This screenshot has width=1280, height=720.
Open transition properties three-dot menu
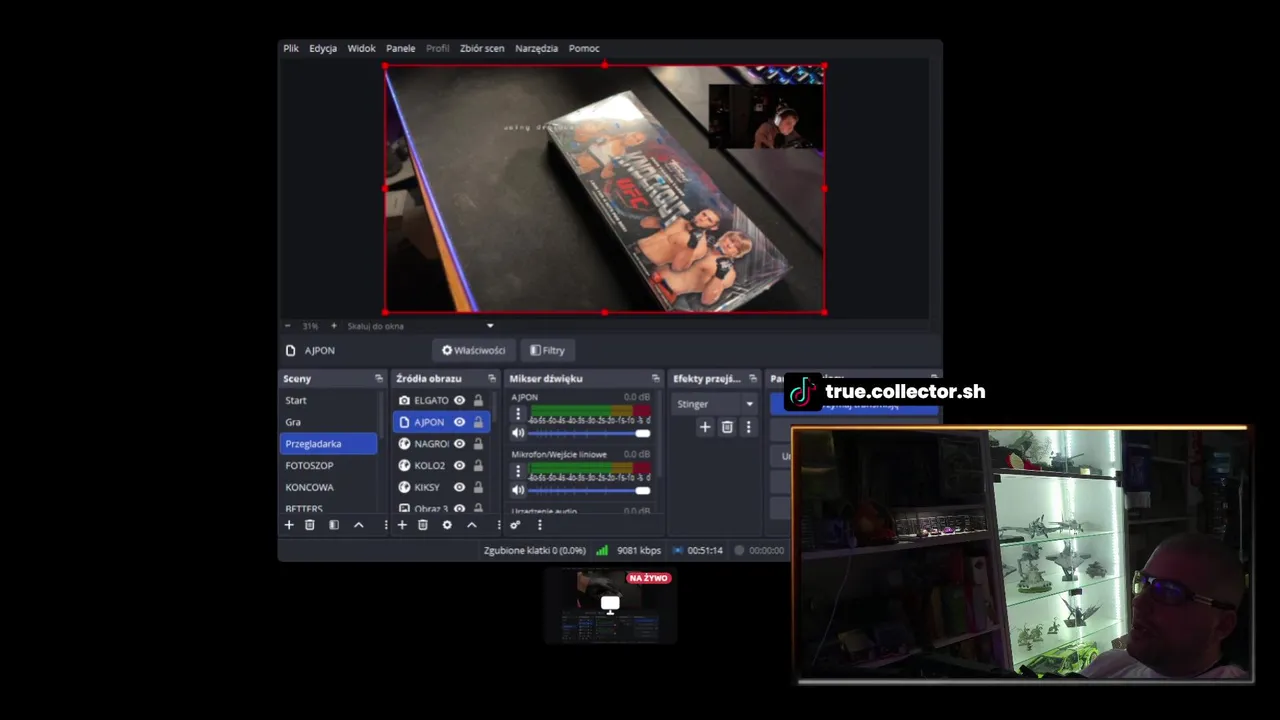point(749,427)
